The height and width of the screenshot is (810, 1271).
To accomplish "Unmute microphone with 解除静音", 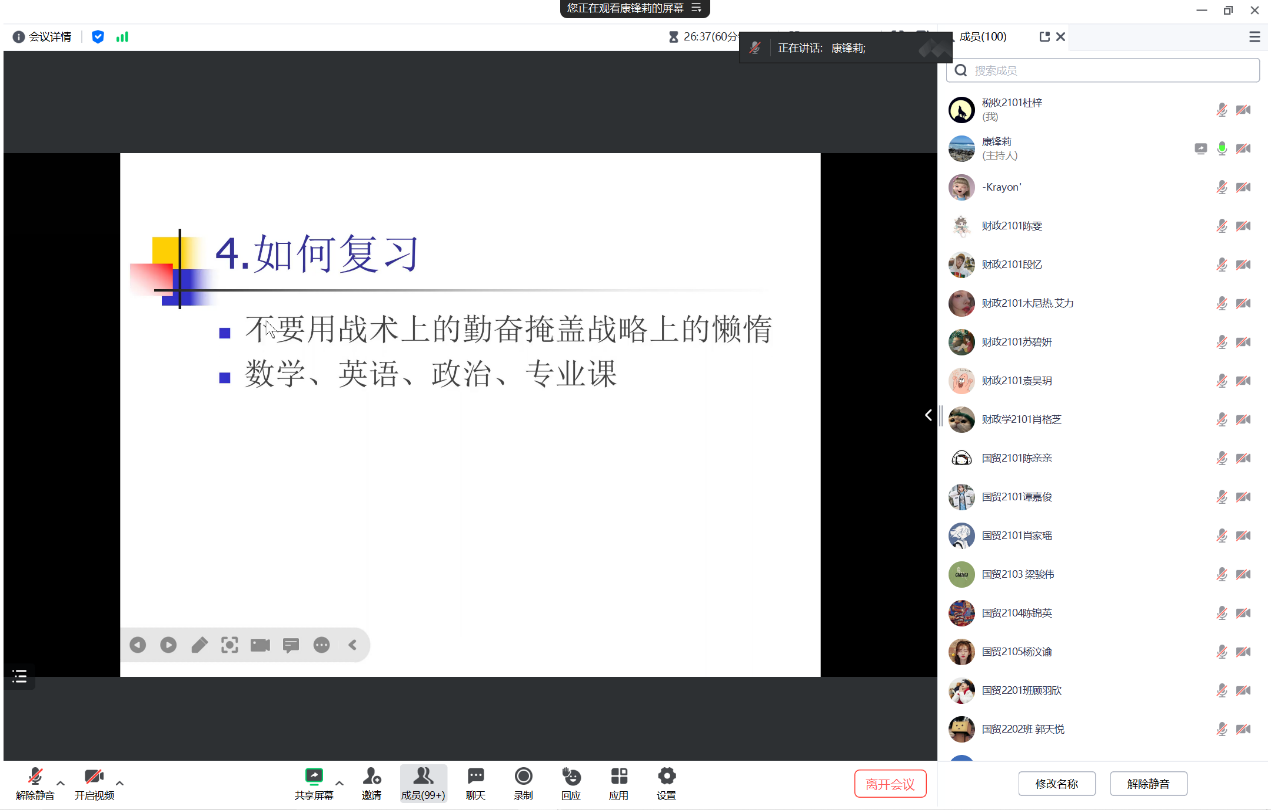I will [x=35, y=782].
